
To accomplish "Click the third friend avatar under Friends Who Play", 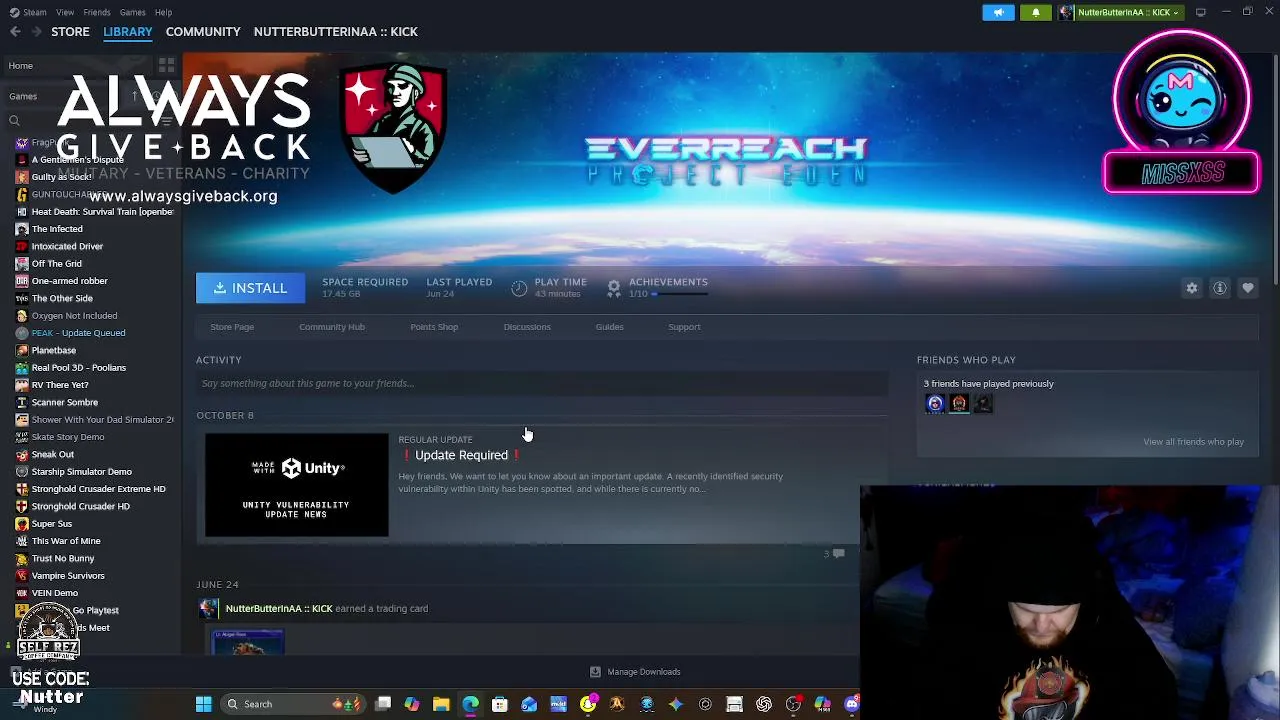I will 983,404.
